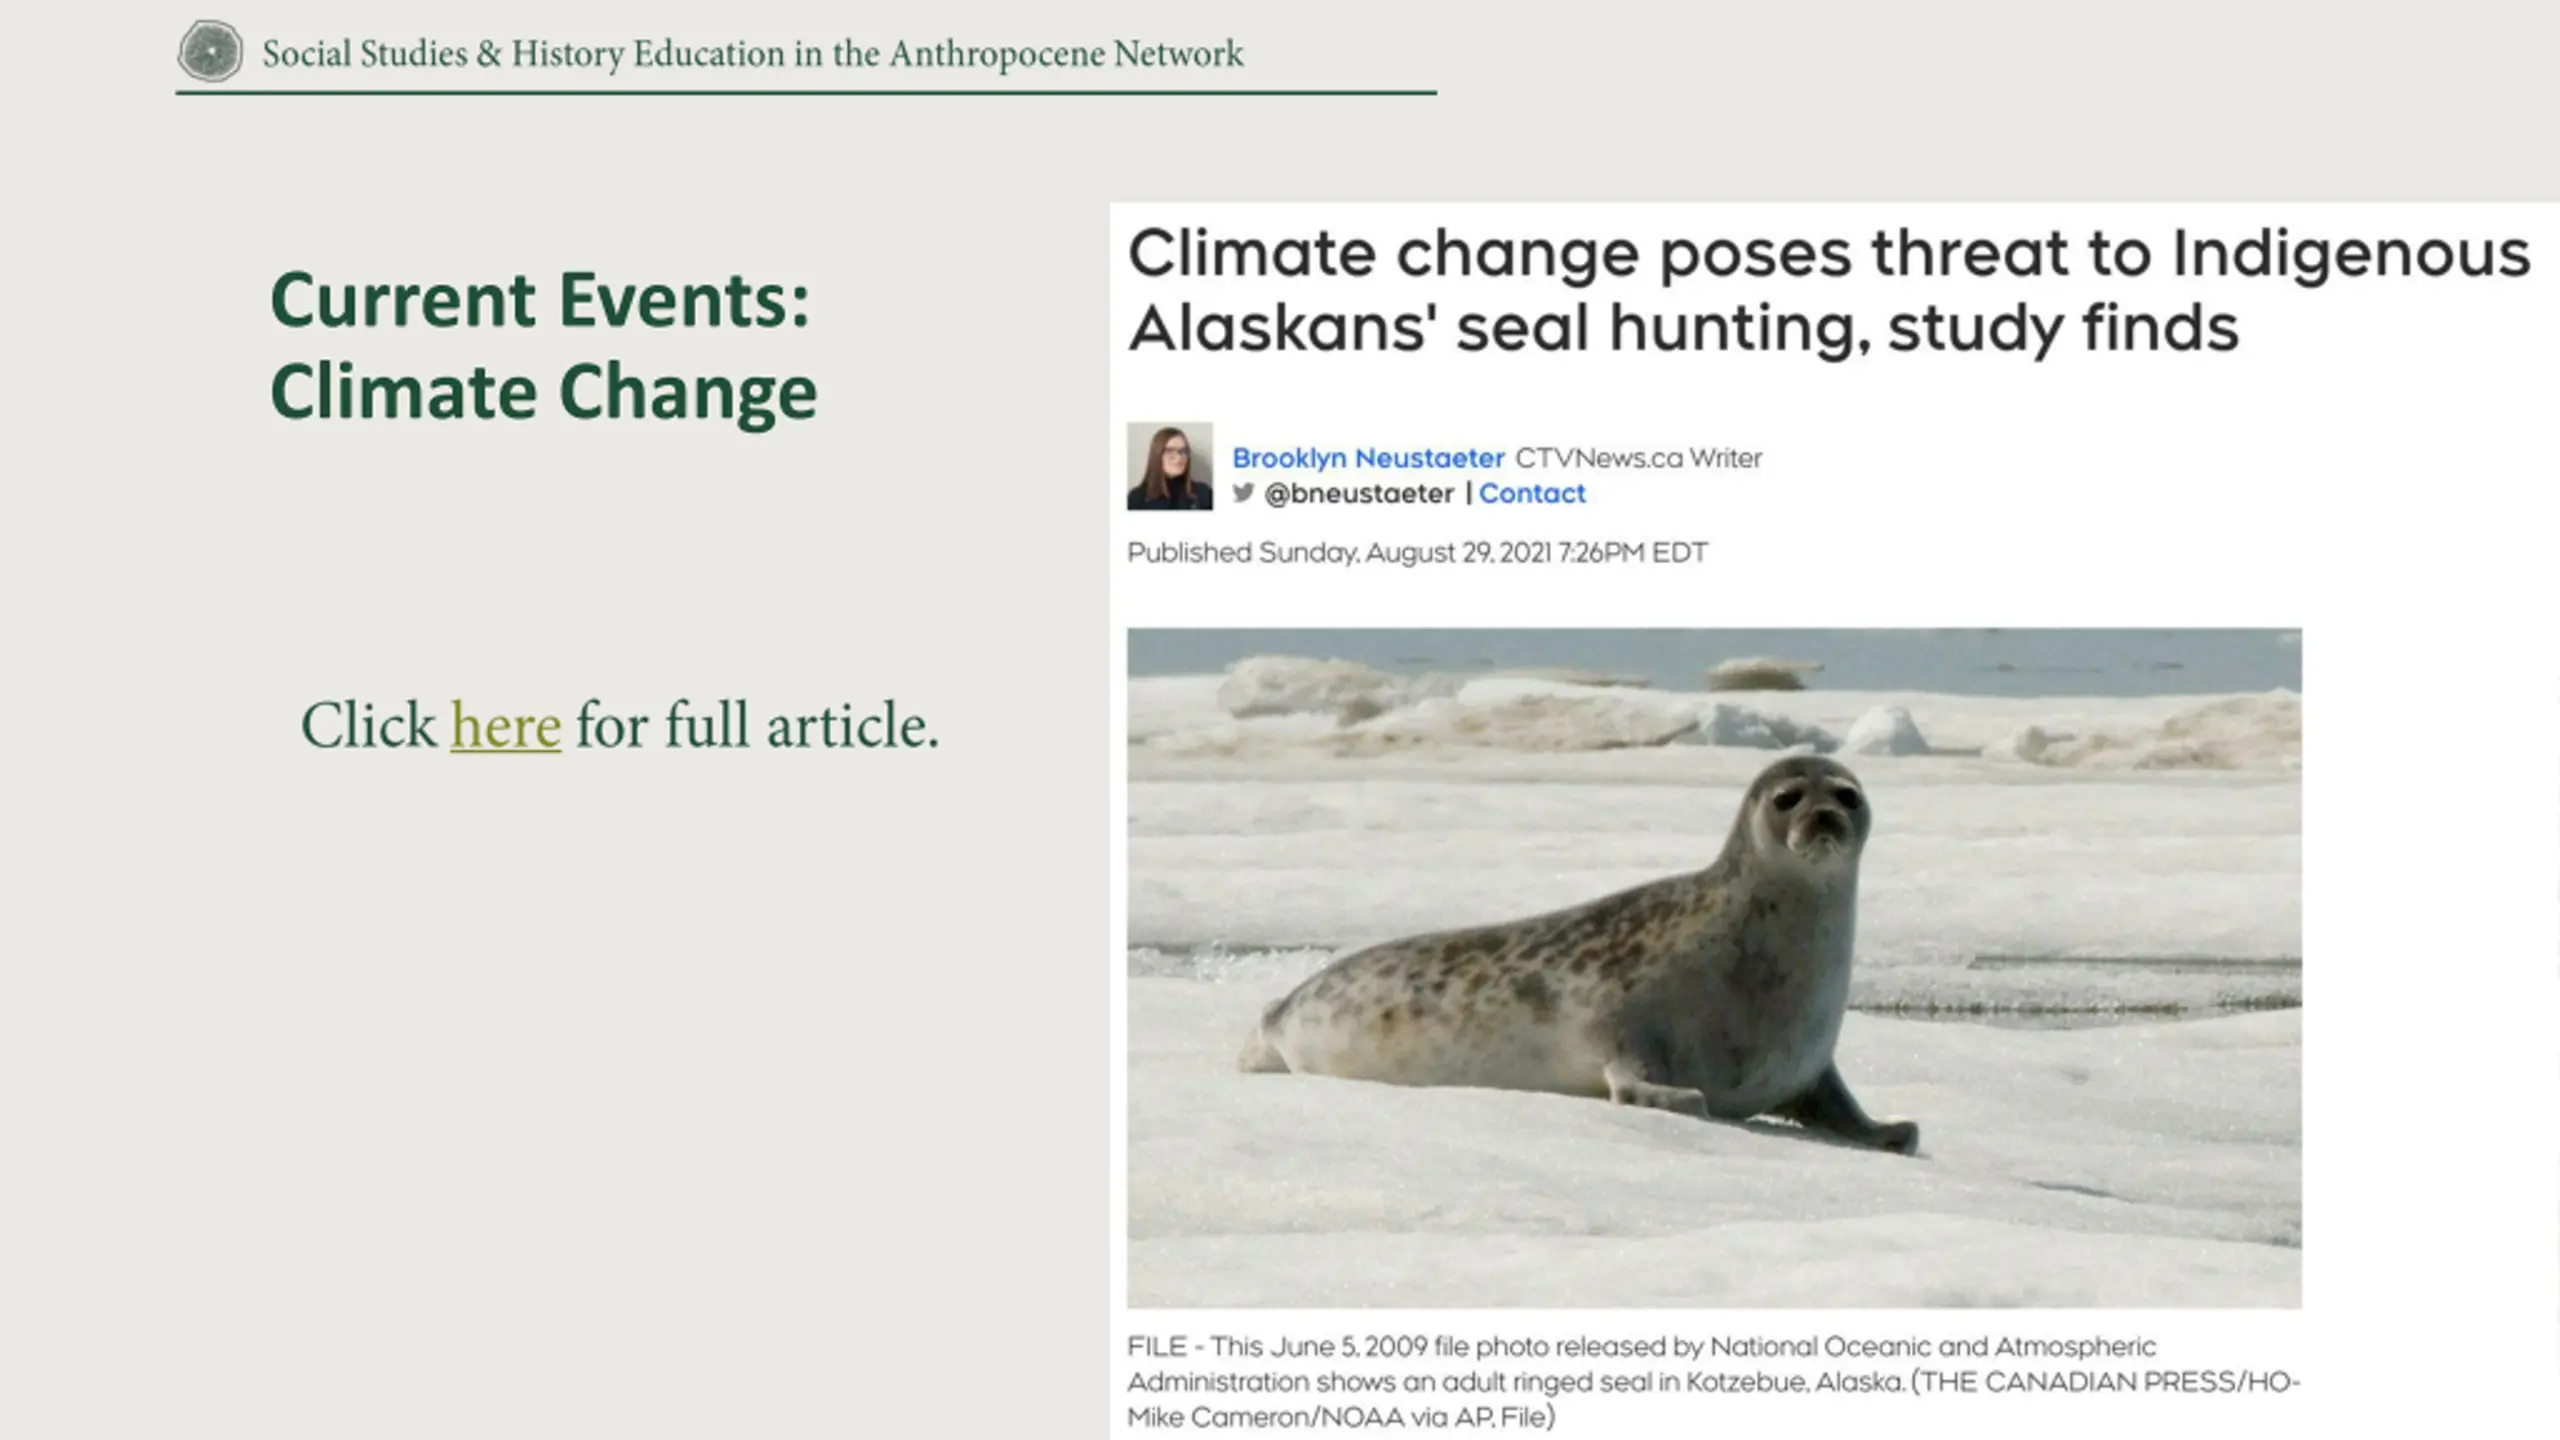Click the green header underline
The image size is (2560, 1440).
tap(806, 93)
